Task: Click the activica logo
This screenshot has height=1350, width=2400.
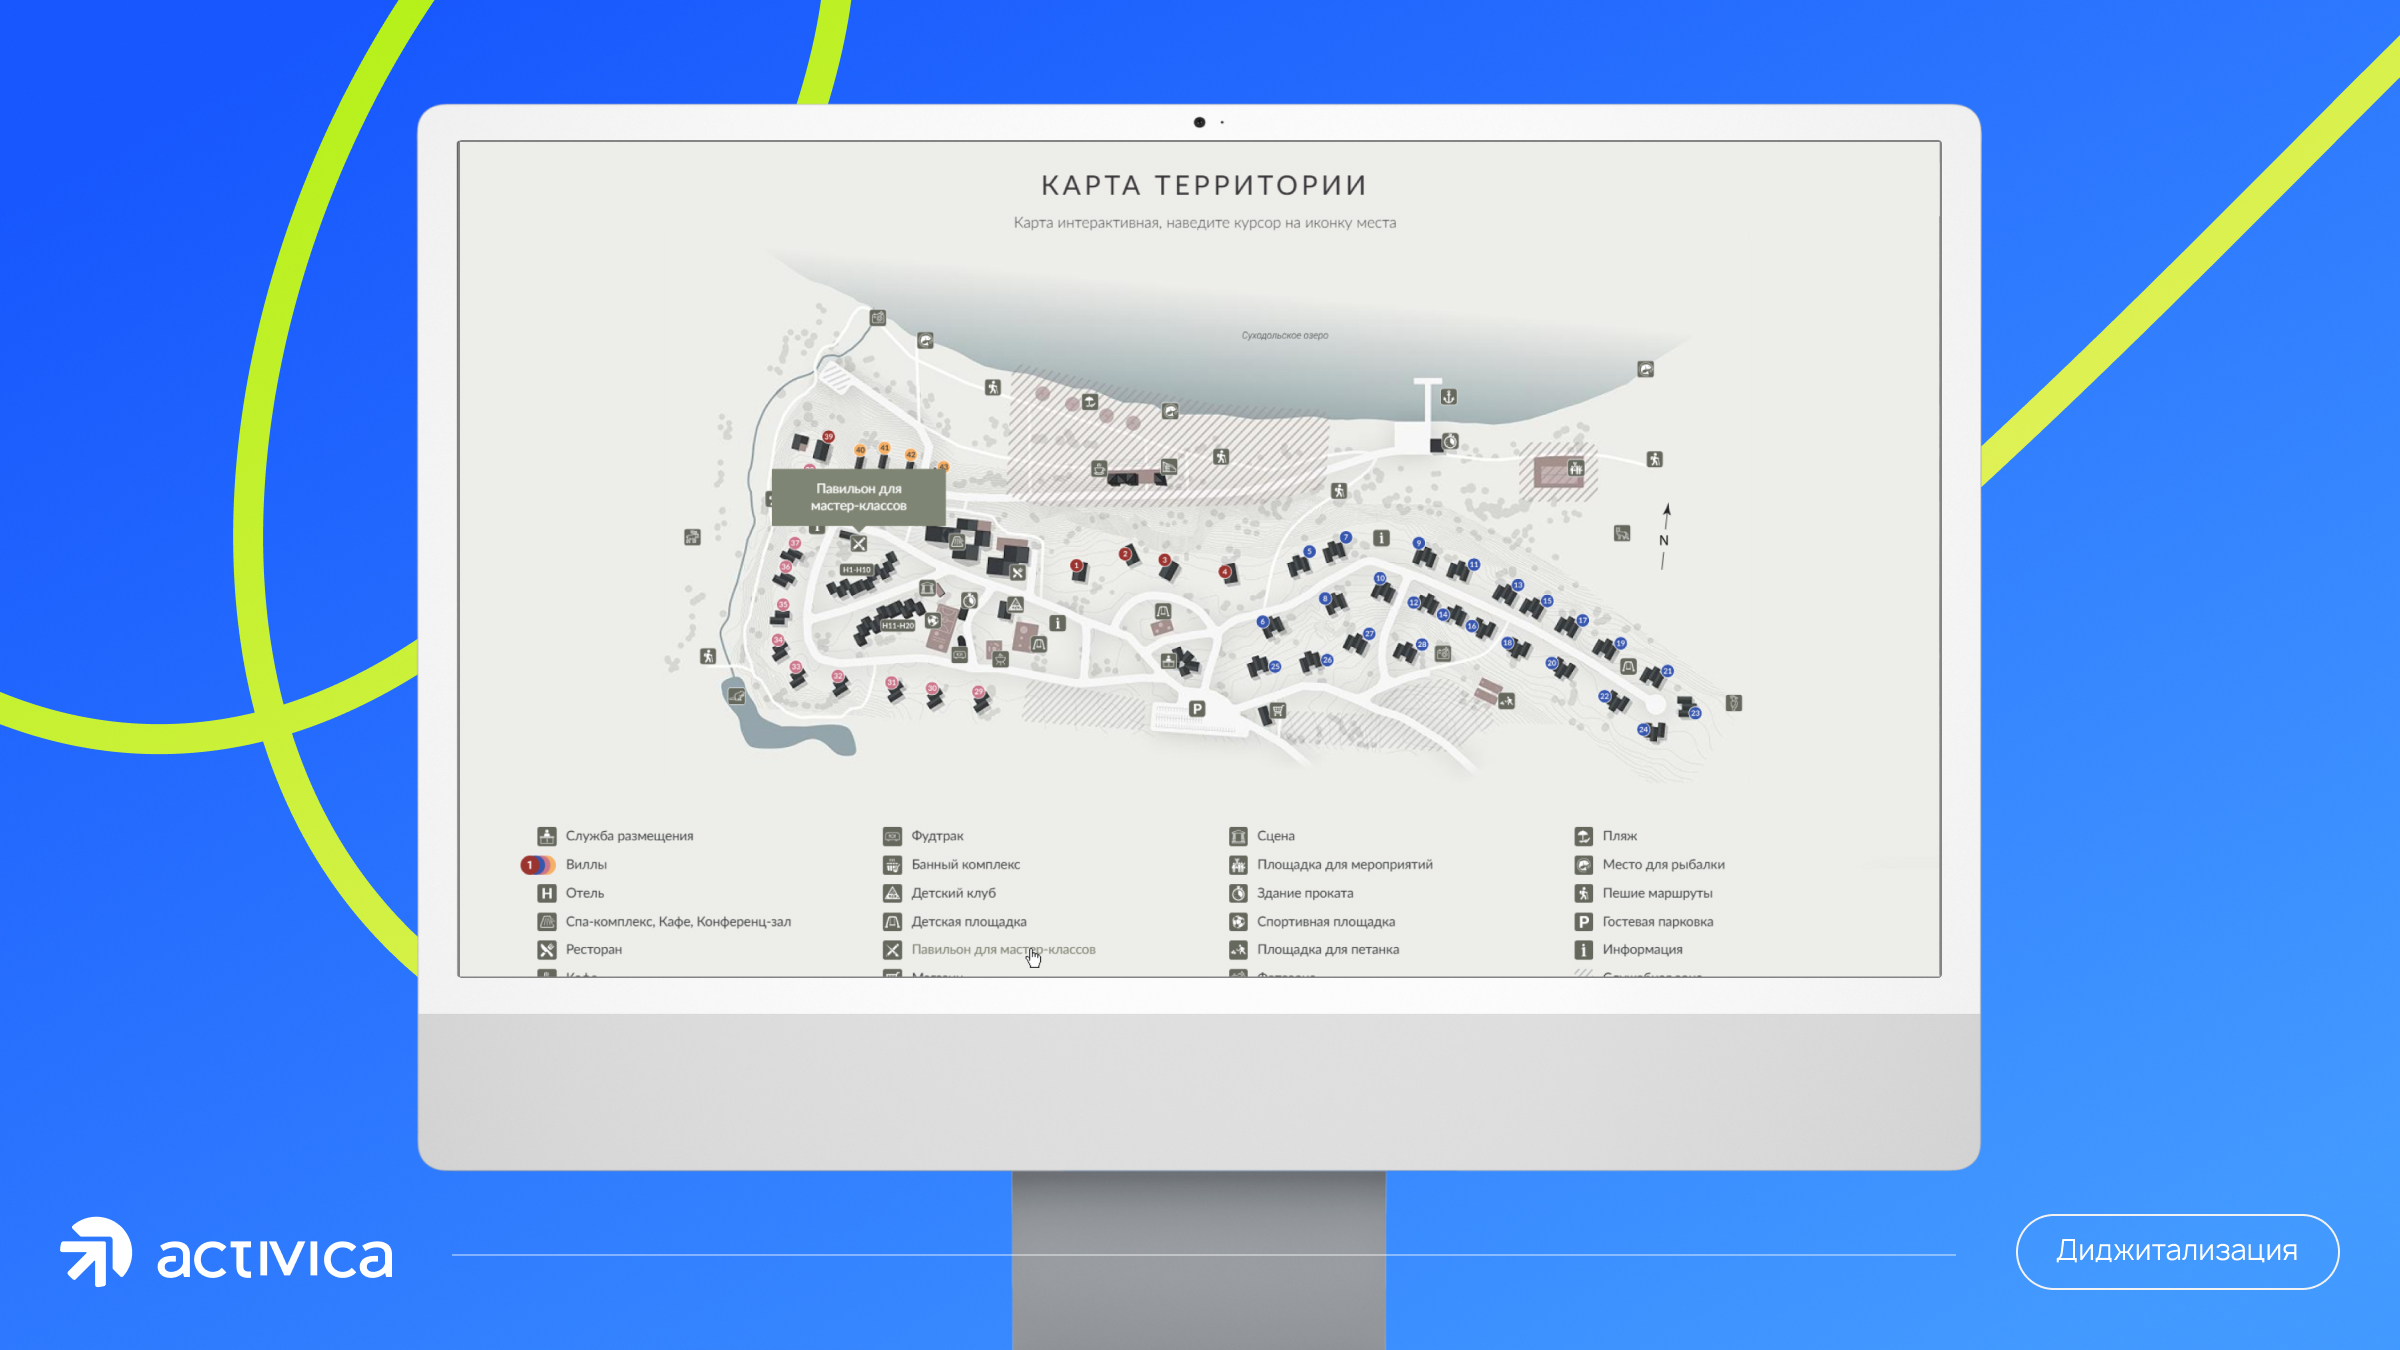Action: coord(226,1252)
